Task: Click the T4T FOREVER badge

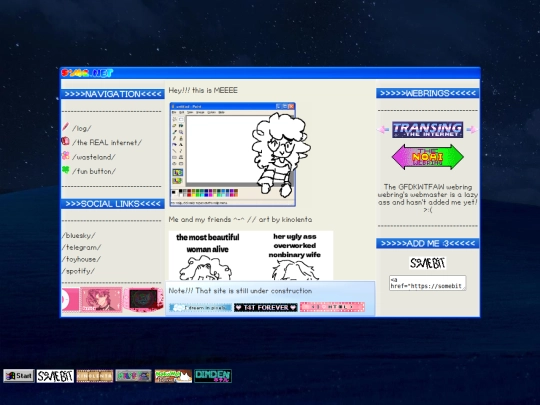Action: (266, 307)
